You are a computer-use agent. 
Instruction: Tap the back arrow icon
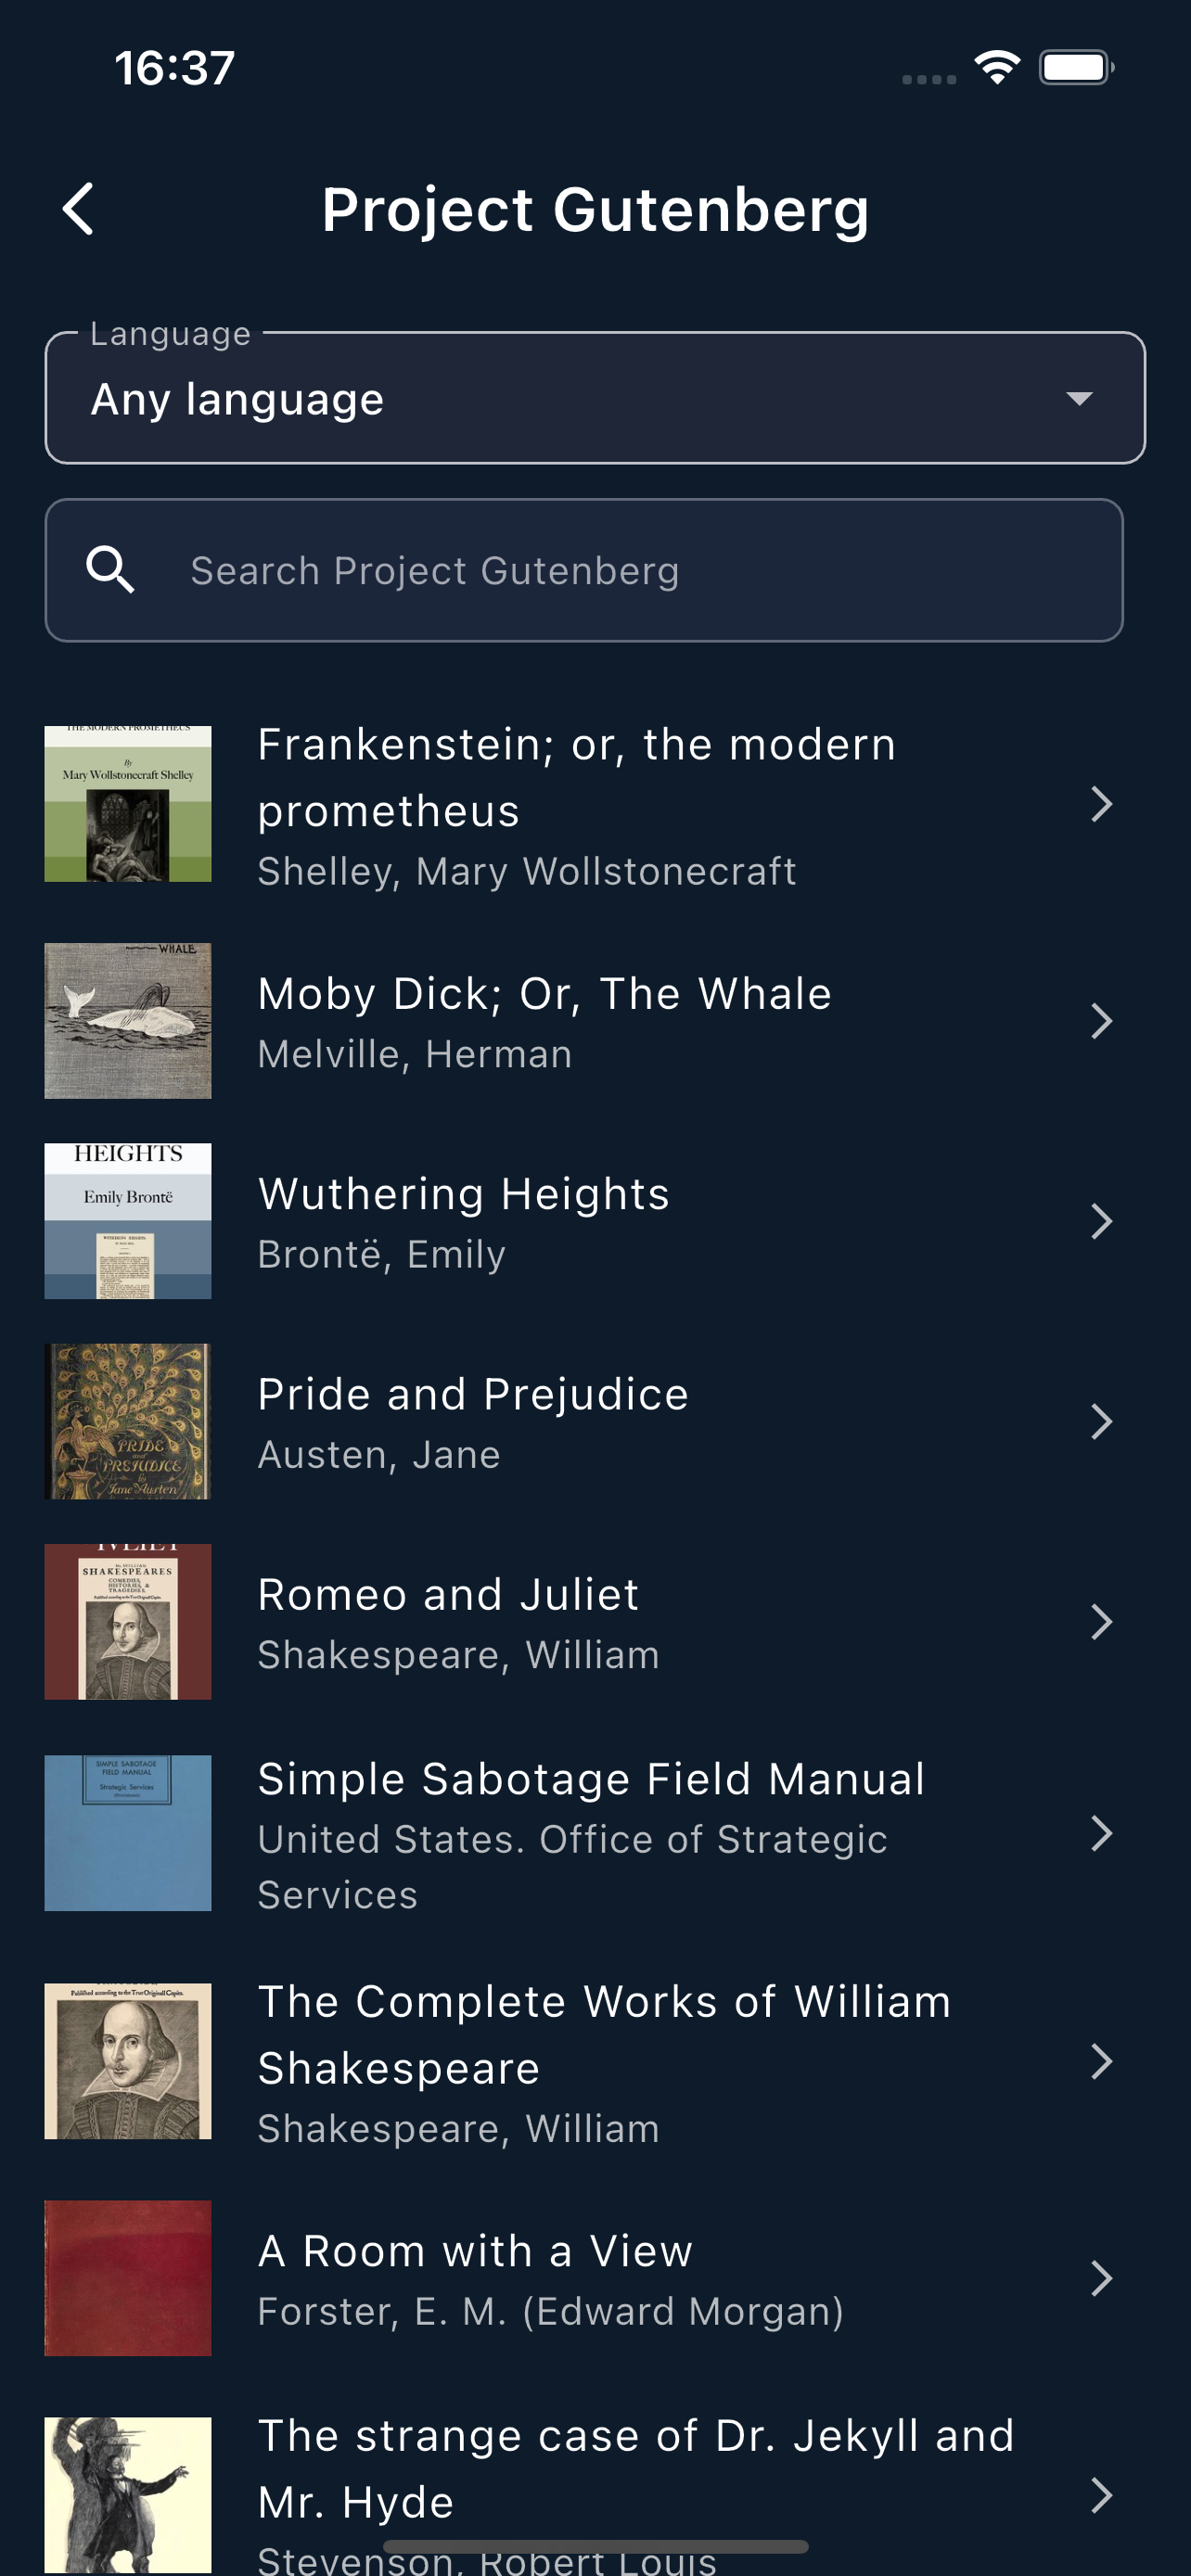click(x=78, y=209)
